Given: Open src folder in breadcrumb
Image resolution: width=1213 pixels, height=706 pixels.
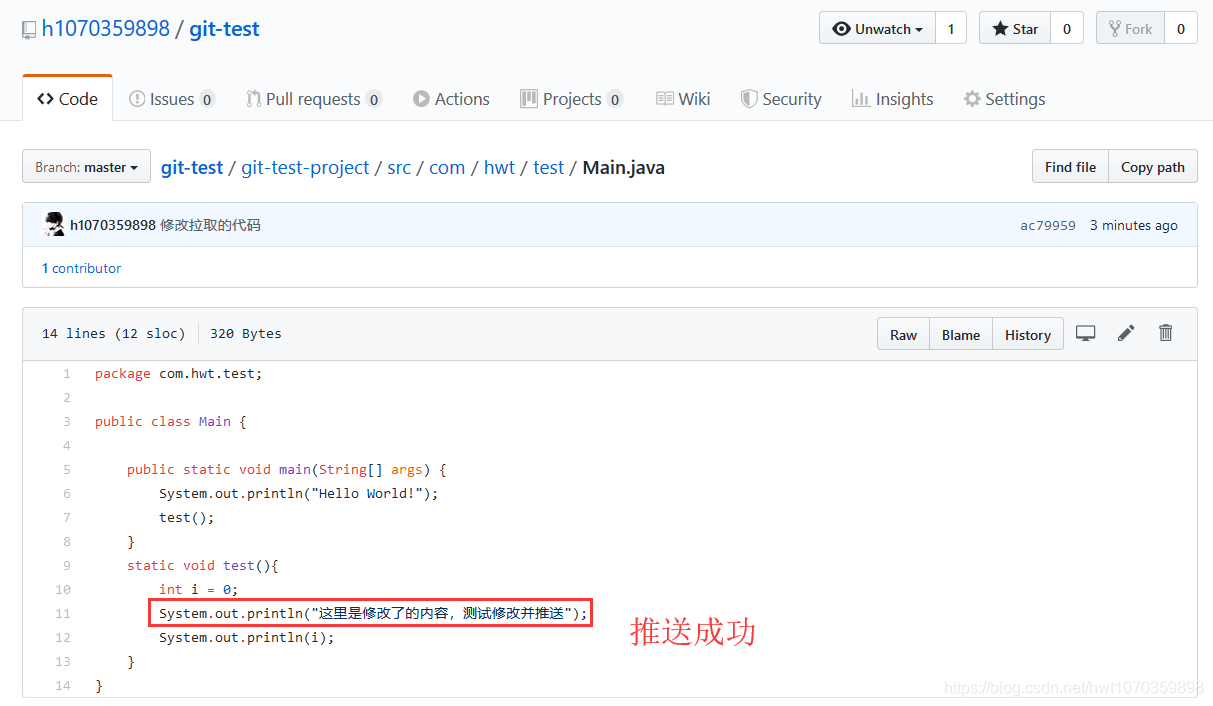Looking at the screenshot, I should click(x=399, y=167).
